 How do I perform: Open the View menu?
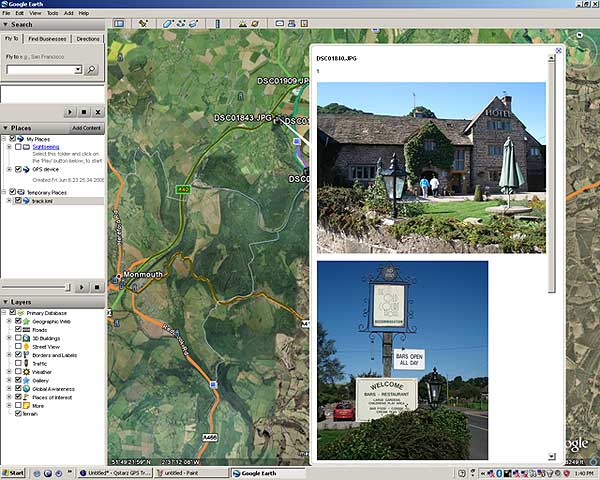pos(35,13)
